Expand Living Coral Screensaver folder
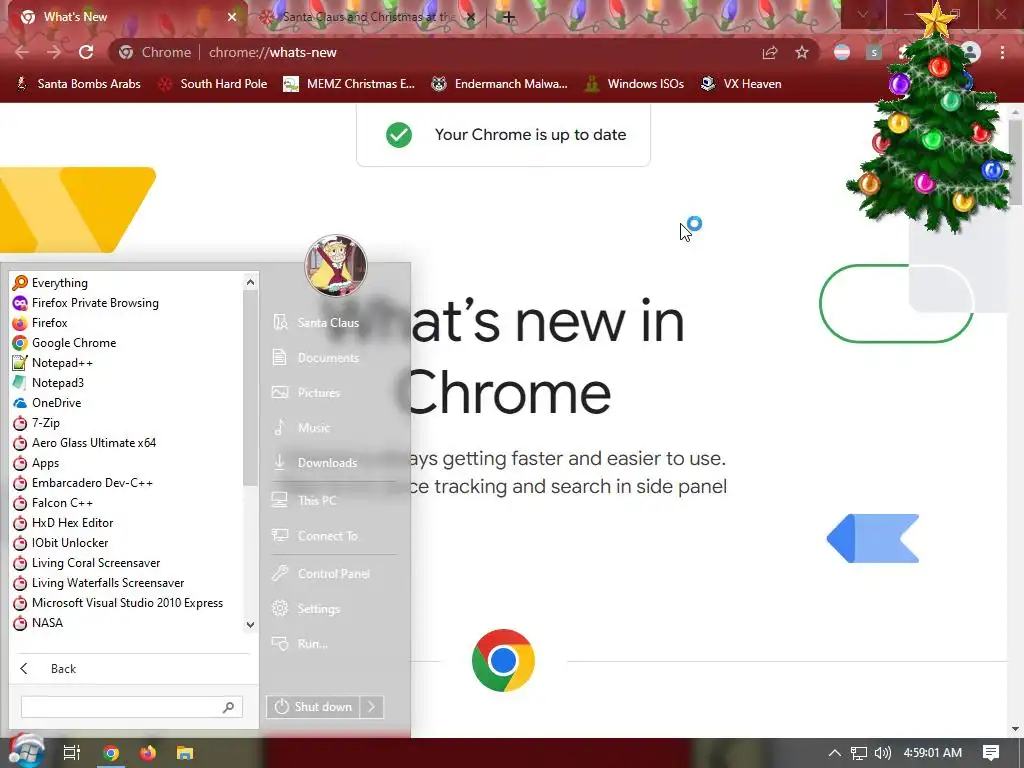The height and width of the screenshot is (768, 1024). pos(127,563)
